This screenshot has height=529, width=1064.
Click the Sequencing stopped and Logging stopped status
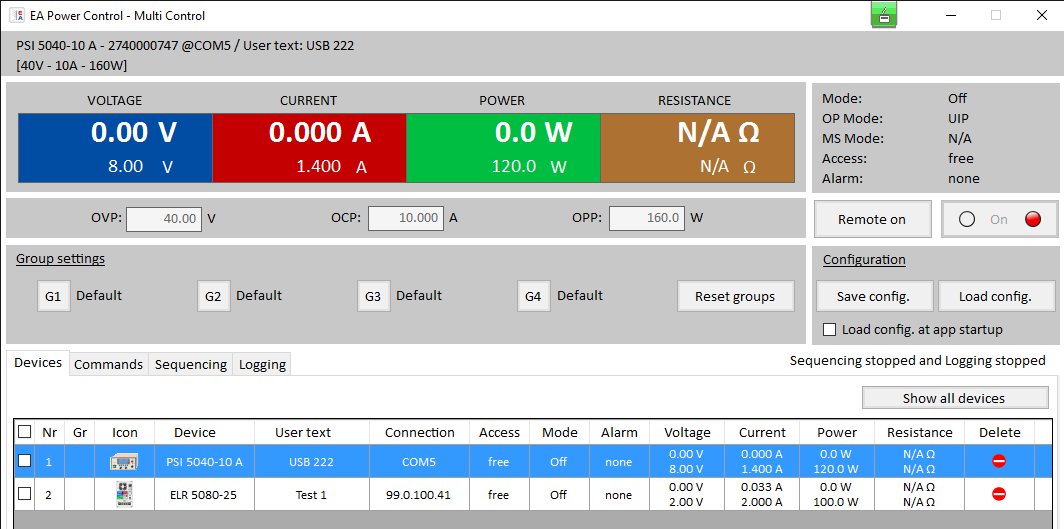917,360
